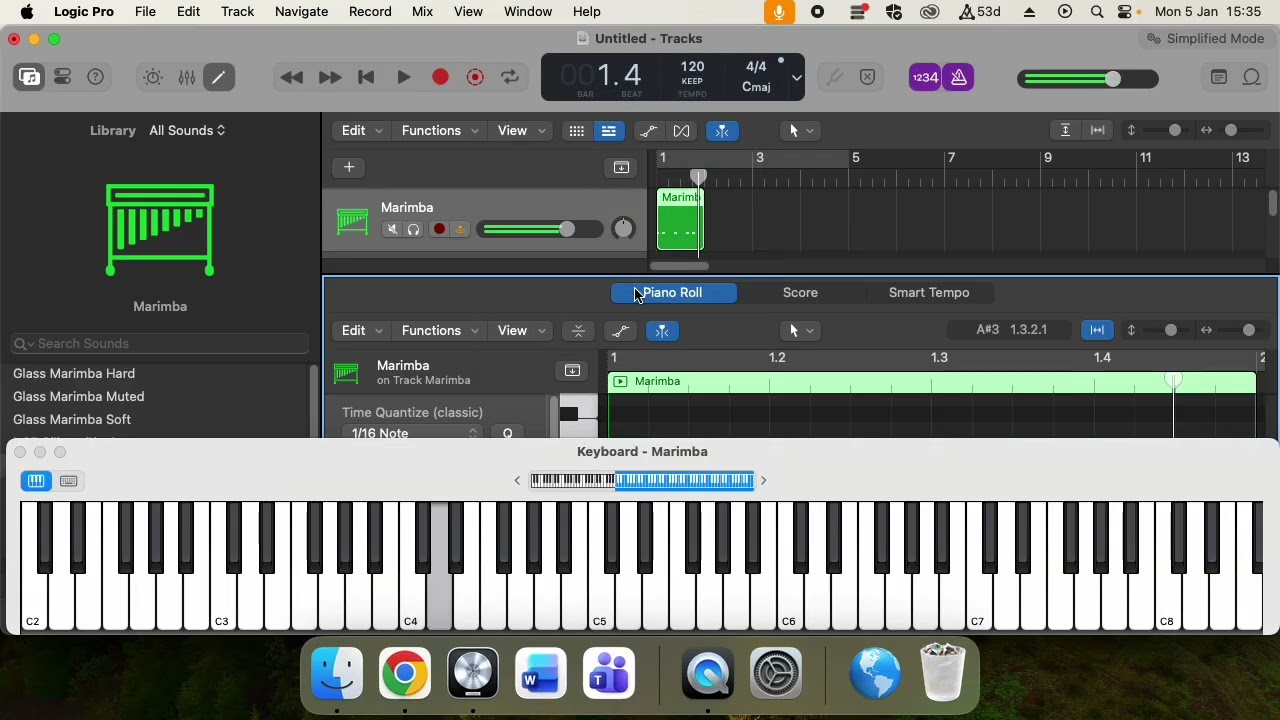Expand the LCD display mode chevron
The width and height of the screenshot is (1280, 720).
click(x=796, y=77)
